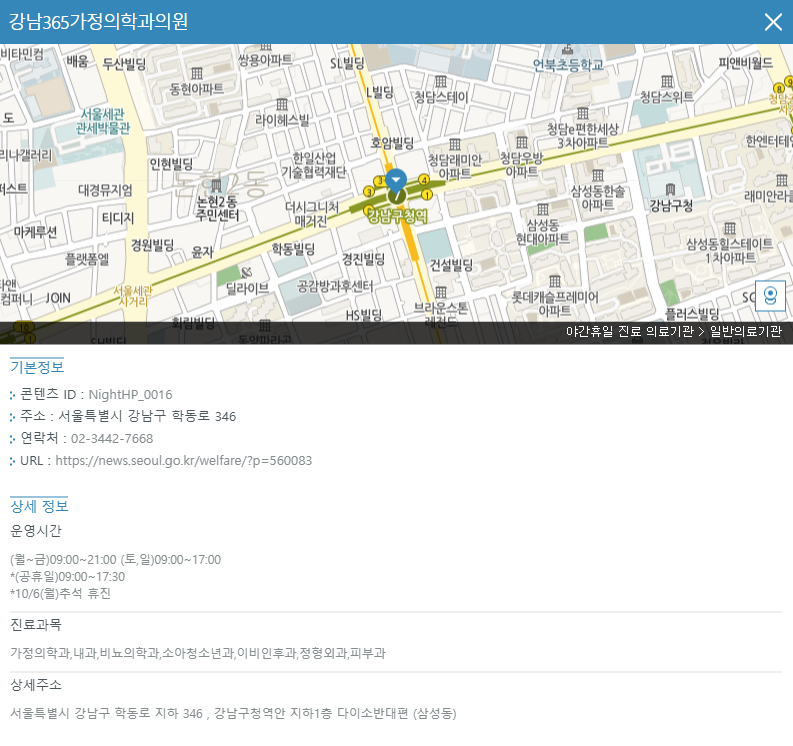
Task: Click the 삼성동힐스테이트 1차아파트 icon
Action: (730, 229)
